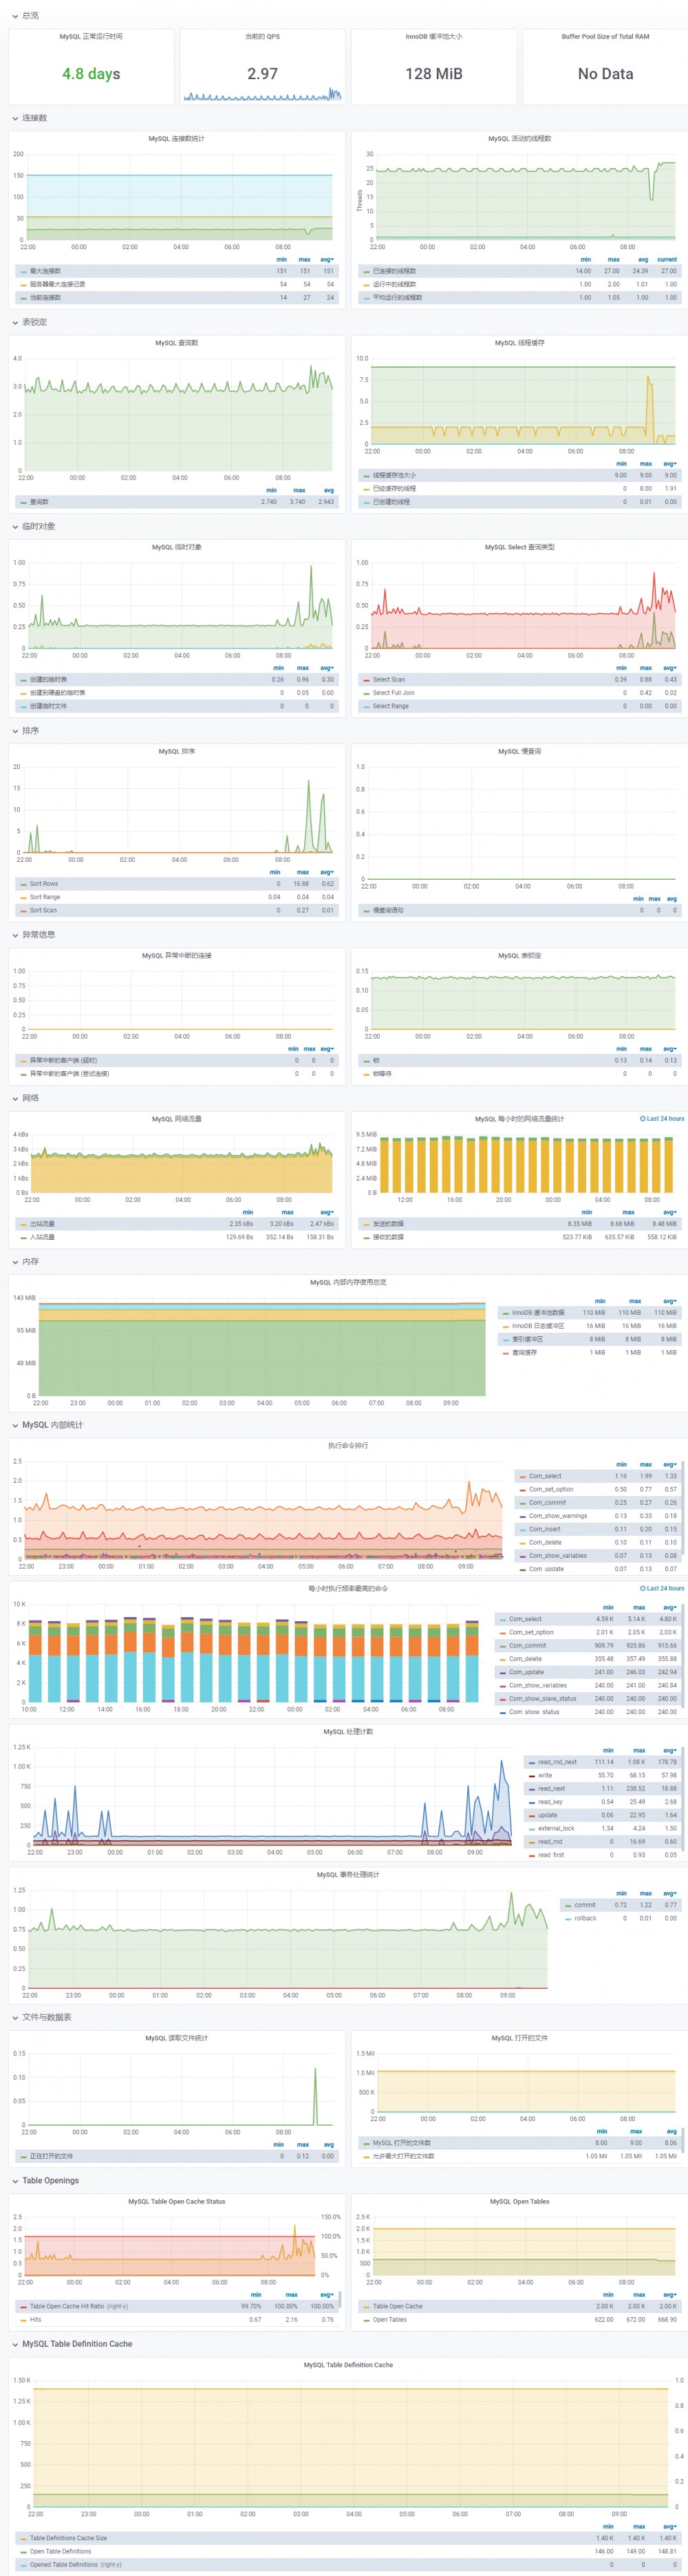The image size is (688, 2576).
Task: Collapse the MySQL Table Definition Cache row
Action: tap(72, 2343)
